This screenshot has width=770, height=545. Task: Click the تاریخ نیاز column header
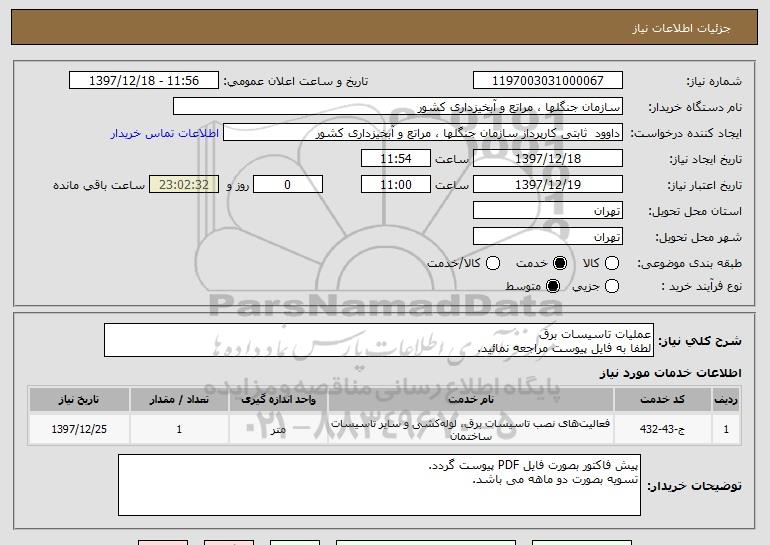79,400
